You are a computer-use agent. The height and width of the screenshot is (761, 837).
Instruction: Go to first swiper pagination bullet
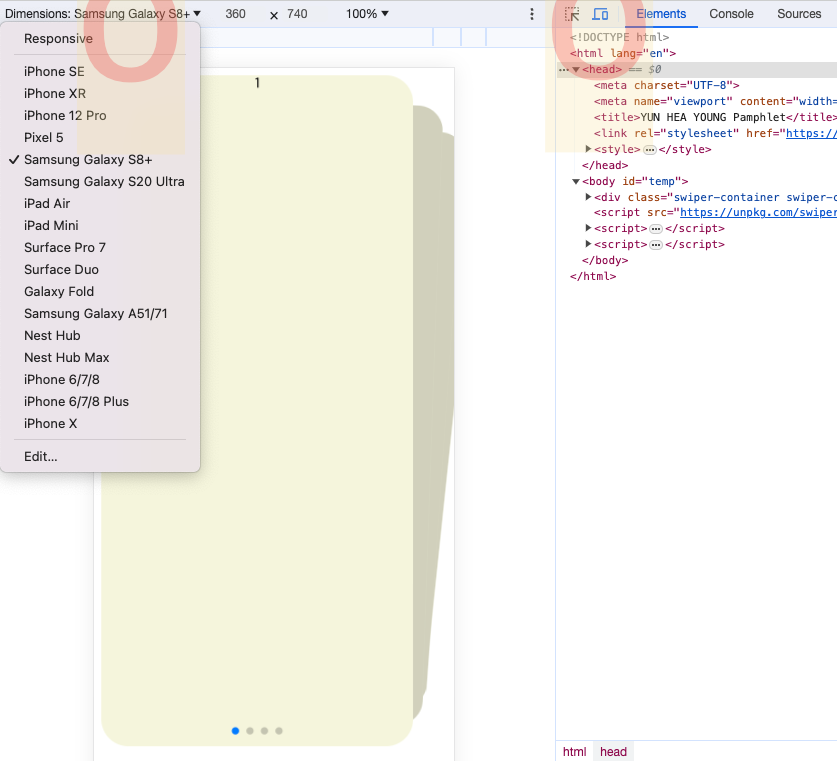point(235,731)
